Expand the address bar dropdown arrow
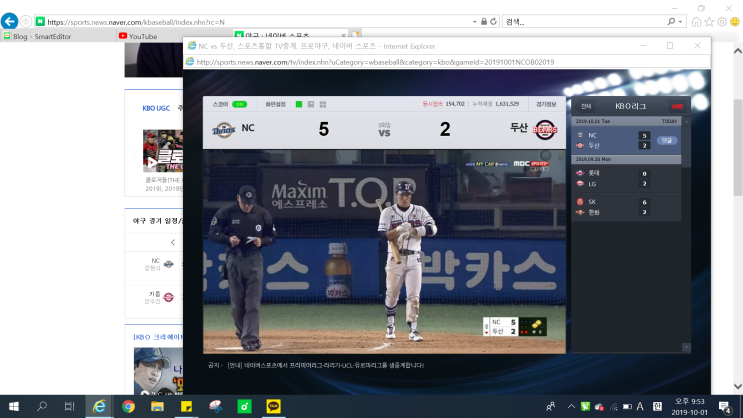This screenshot has width=743, height=418. tap(474, 22)
